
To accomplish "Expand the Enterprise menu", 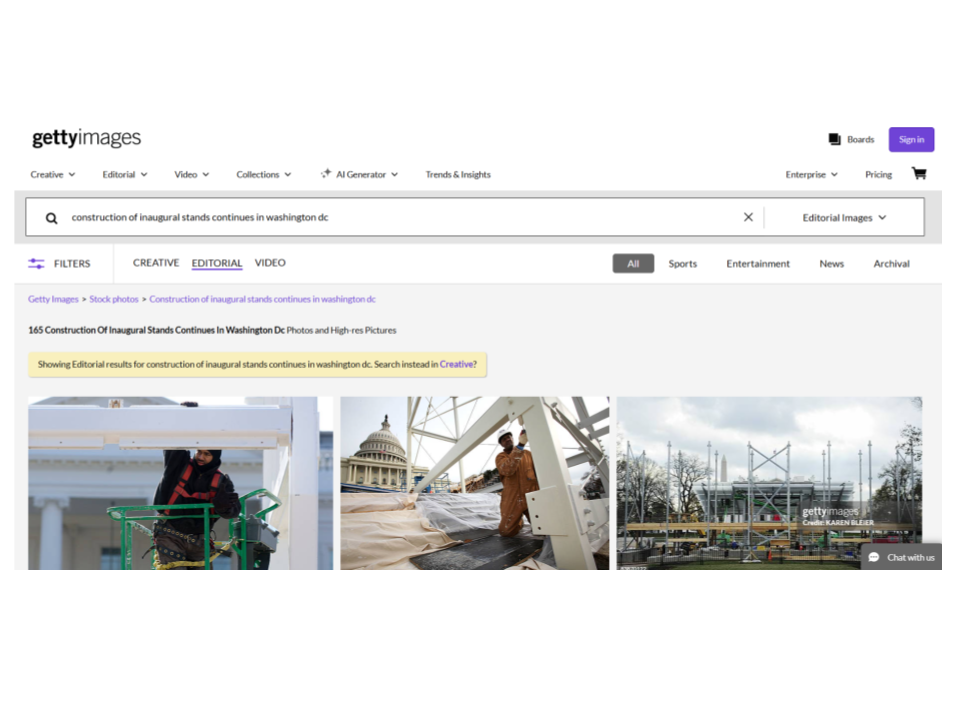I will tap(811, 175).
